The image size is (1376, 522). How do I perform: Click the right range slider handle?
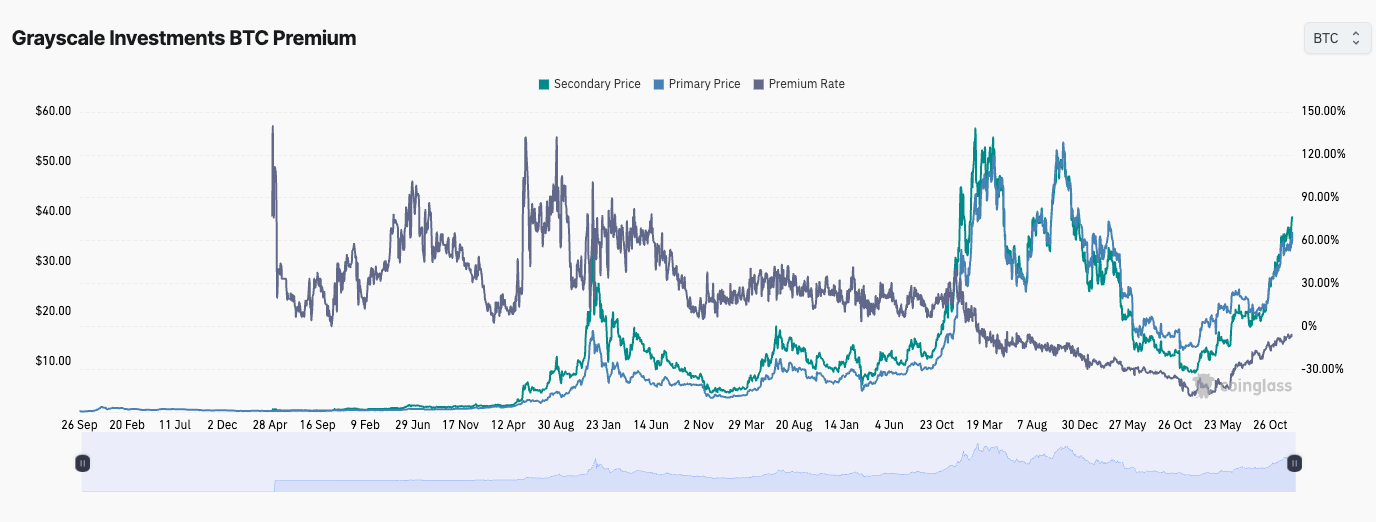(x=1294, y=463)
